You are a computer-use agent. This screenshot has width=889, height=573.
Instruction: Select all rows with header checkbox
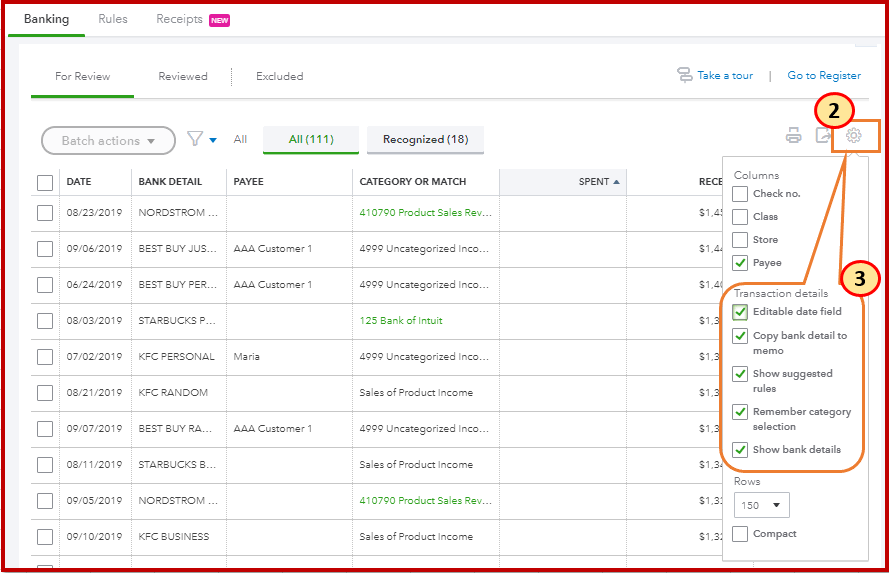pos(45,182)
